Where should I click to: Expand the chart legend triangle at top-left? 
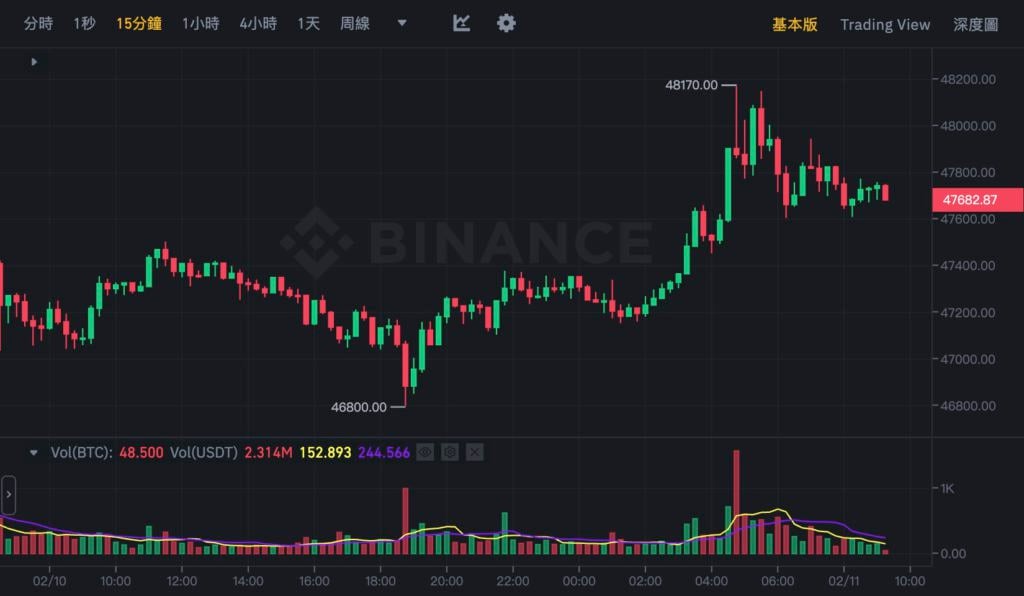[x=34, y=62]
